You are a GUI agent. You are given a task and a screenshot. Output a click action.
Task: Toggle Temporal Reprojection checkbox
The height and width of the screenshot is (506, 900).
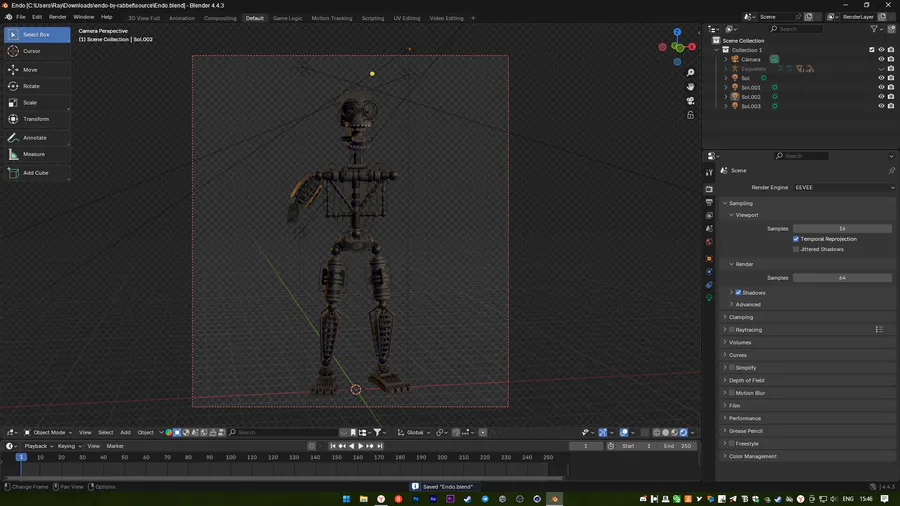click(x=796, y=239)
